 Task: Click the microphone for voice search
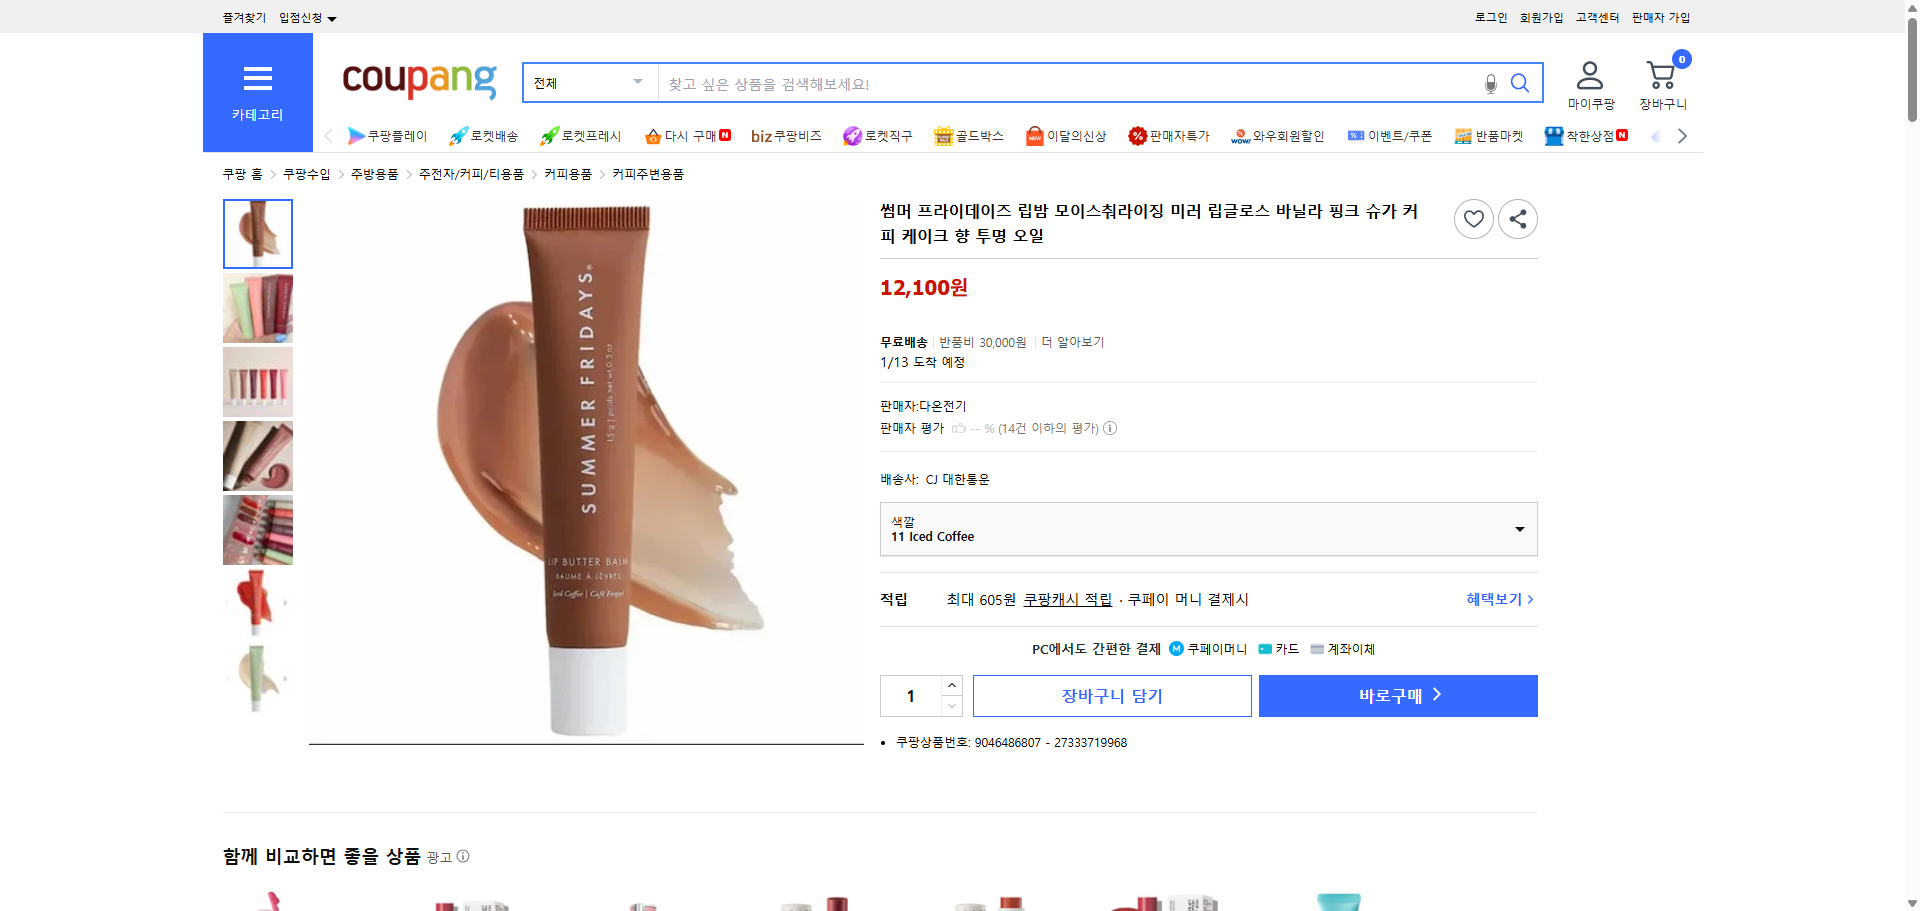[x=1489, y=83]
